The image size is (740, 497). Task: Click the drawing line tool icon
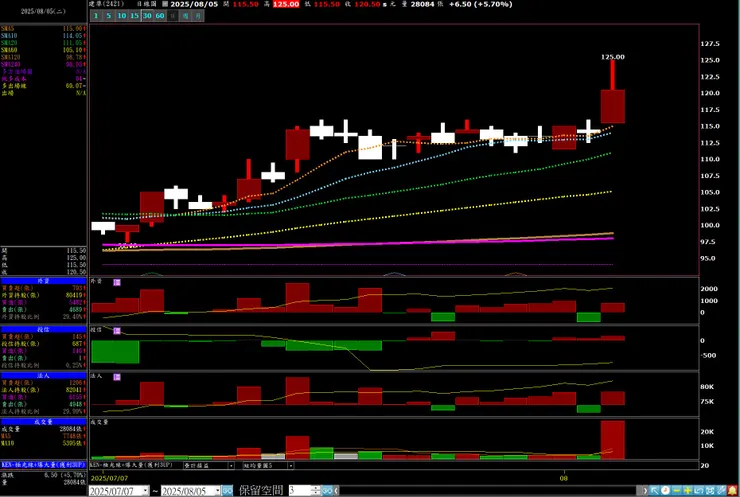click(x=721, y=491)
